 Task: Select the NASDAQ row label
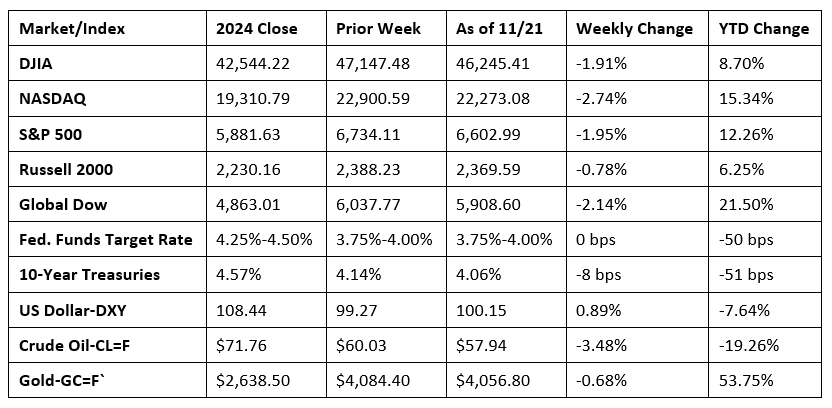50,101
